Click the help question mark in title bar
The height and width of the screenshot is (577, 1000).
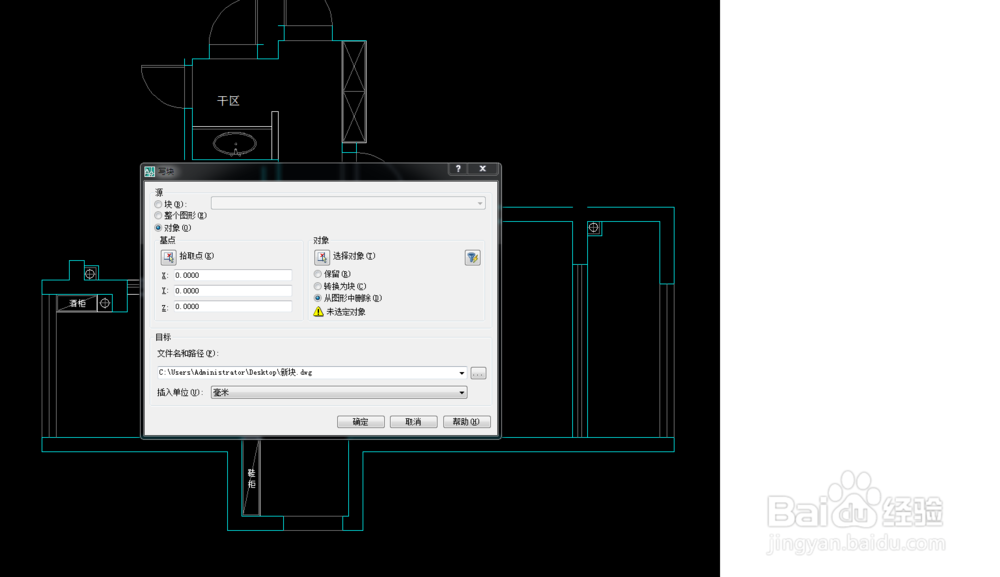pyautogui.click(x=458, y=169)
